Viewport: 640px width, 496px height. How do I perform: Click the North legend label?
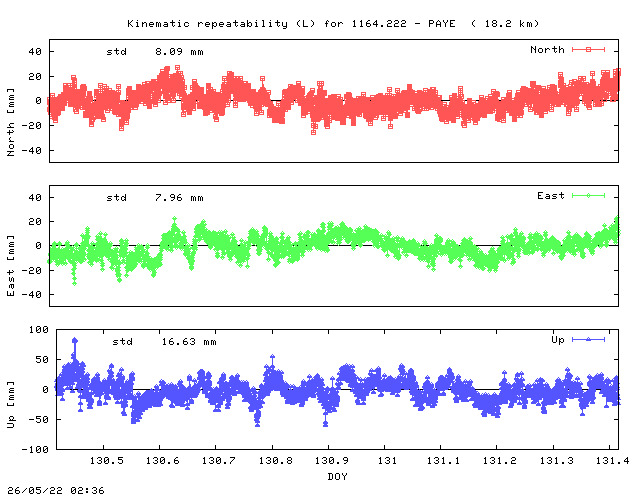[x=547, y=50]
